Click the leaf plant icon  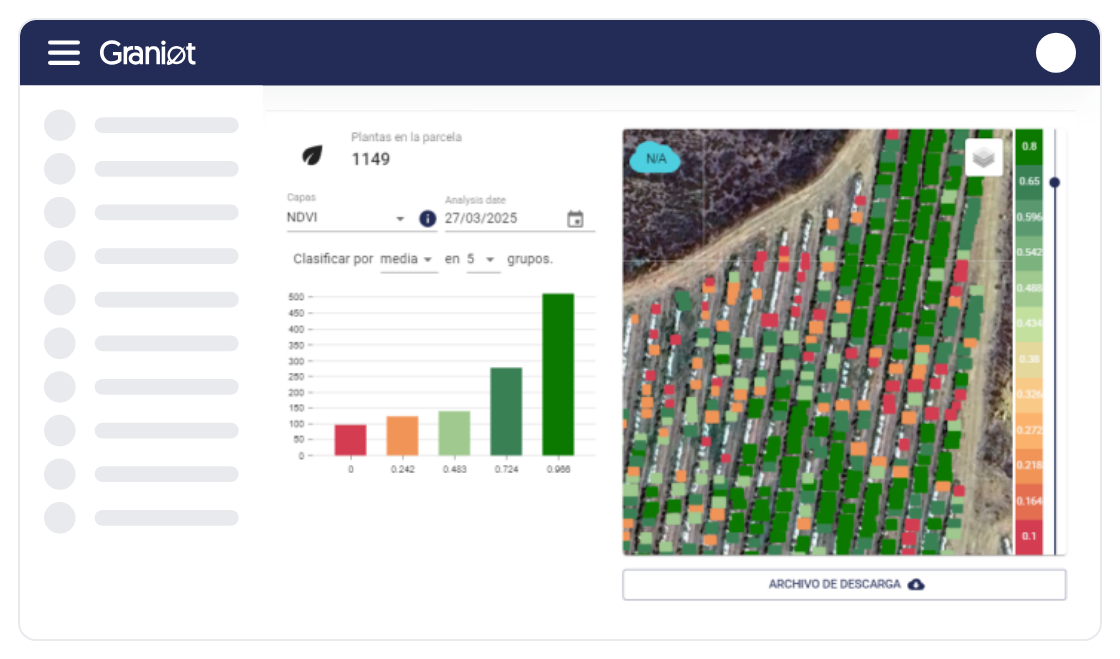[x=313, y=155]
